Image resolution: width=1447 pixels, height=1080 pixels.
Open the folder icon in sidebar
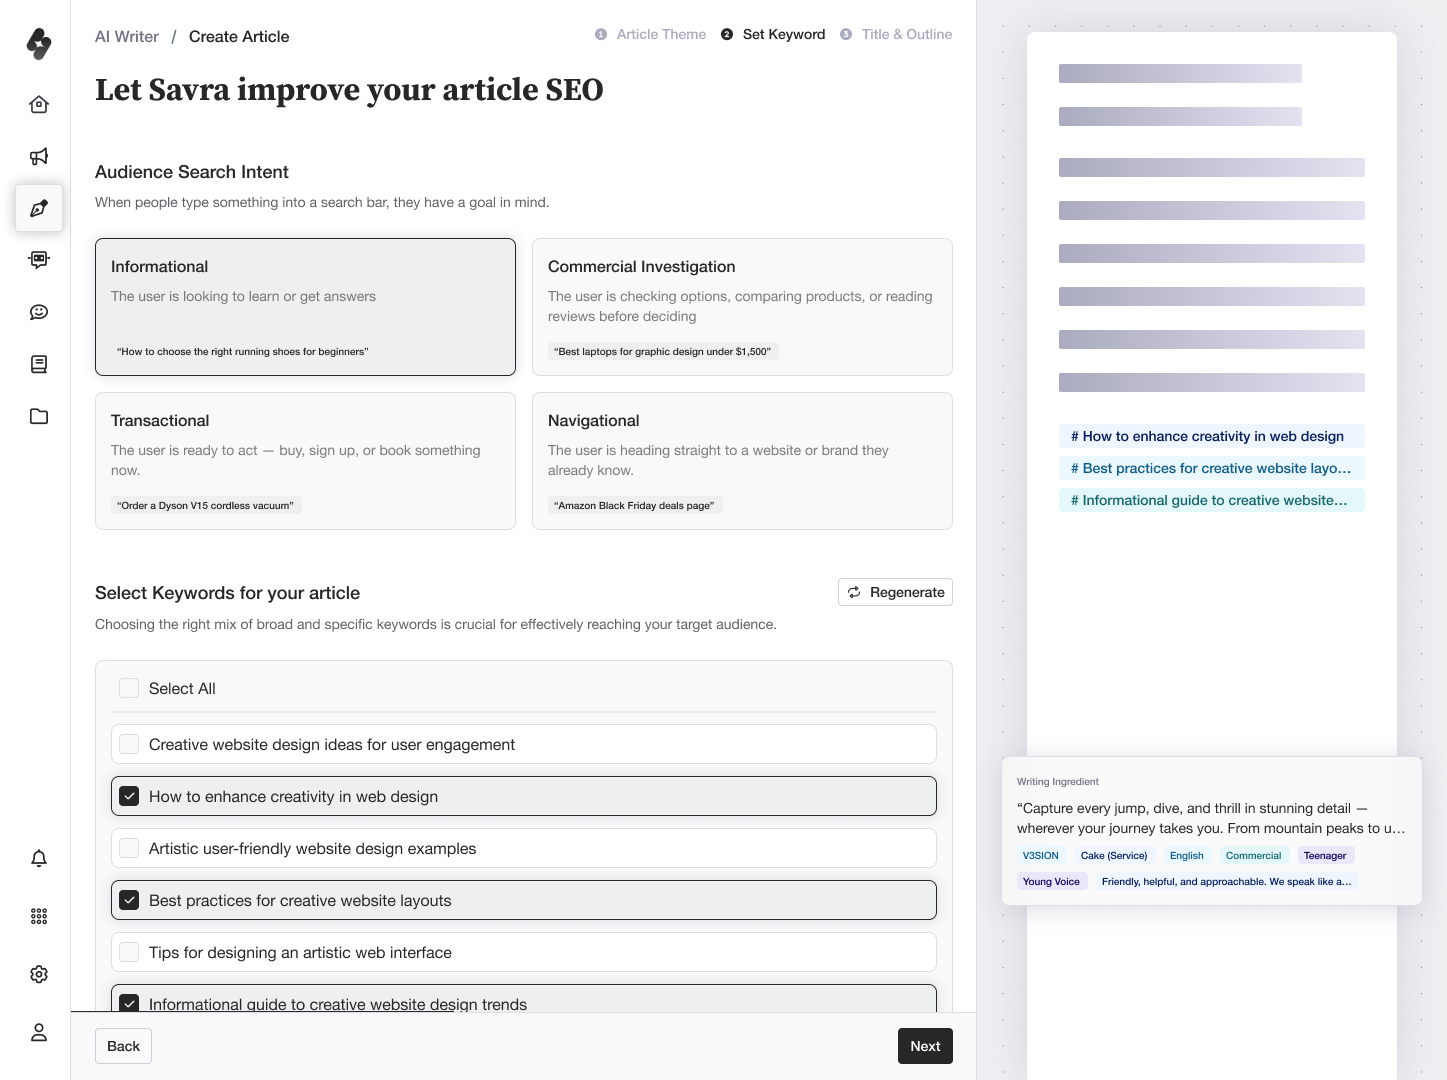[x=39, y=416]
